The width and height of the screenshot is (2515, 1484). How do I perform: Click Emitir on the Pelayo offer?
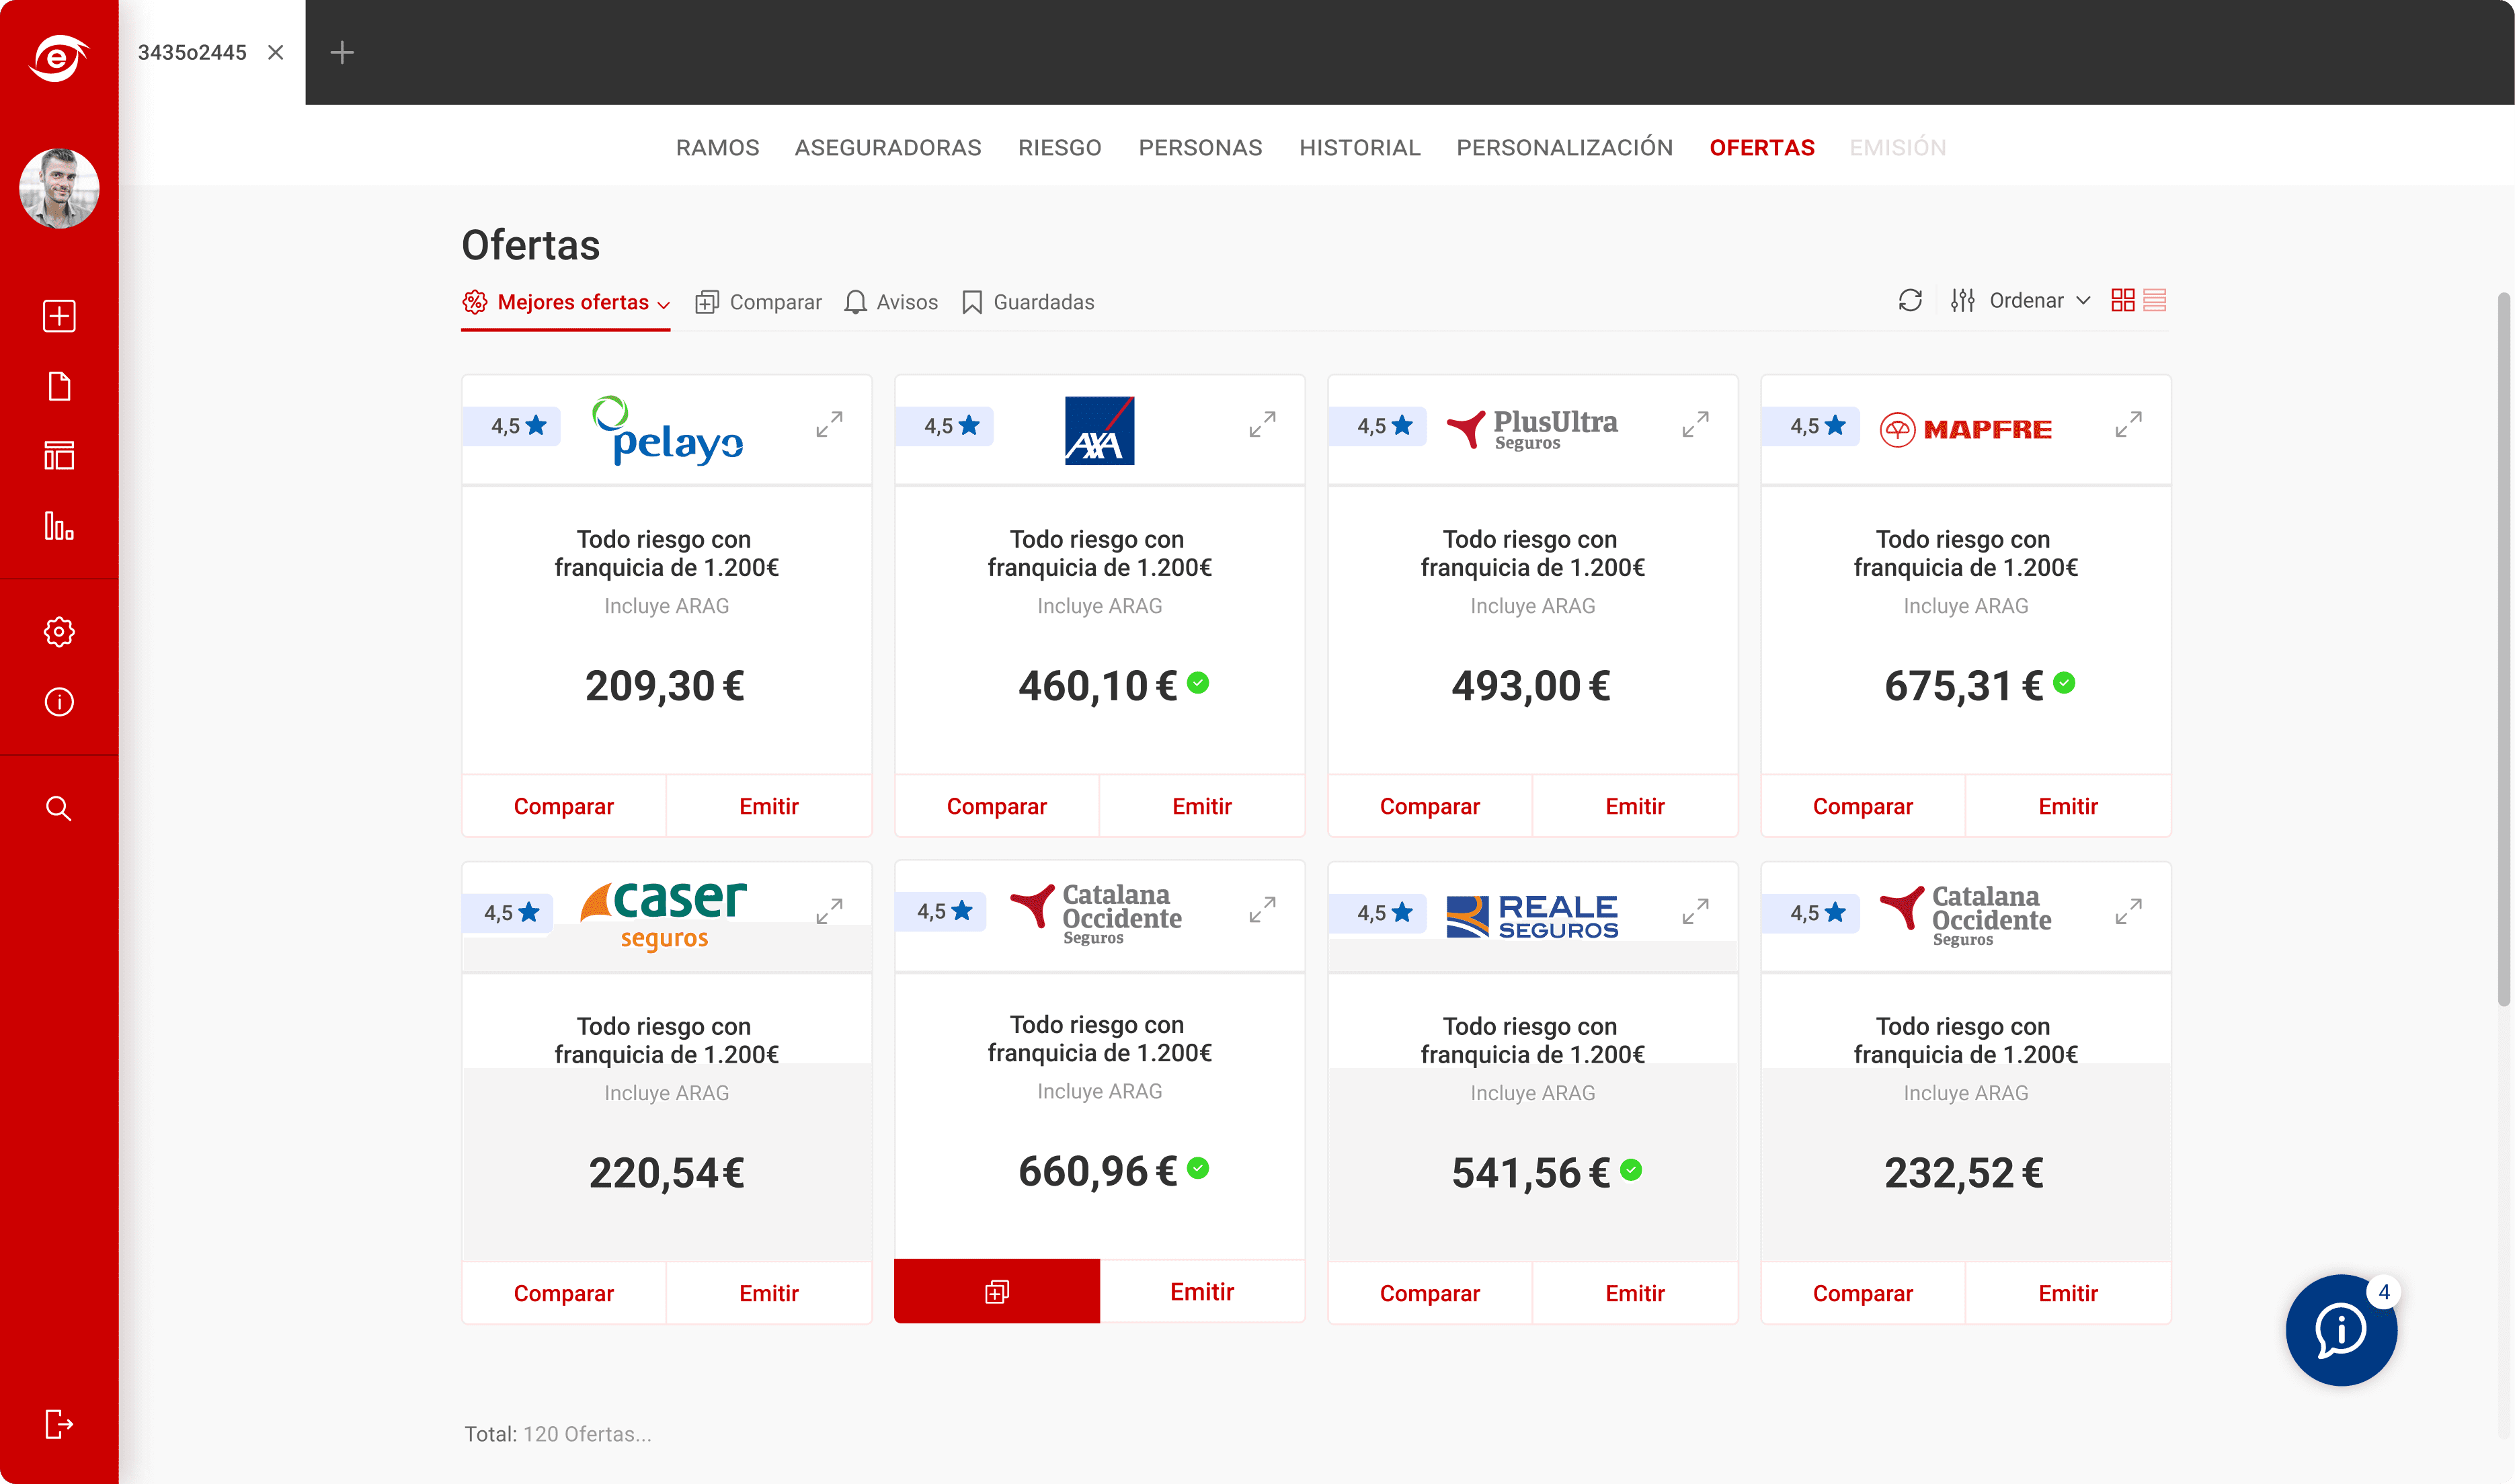coord(769,806)
